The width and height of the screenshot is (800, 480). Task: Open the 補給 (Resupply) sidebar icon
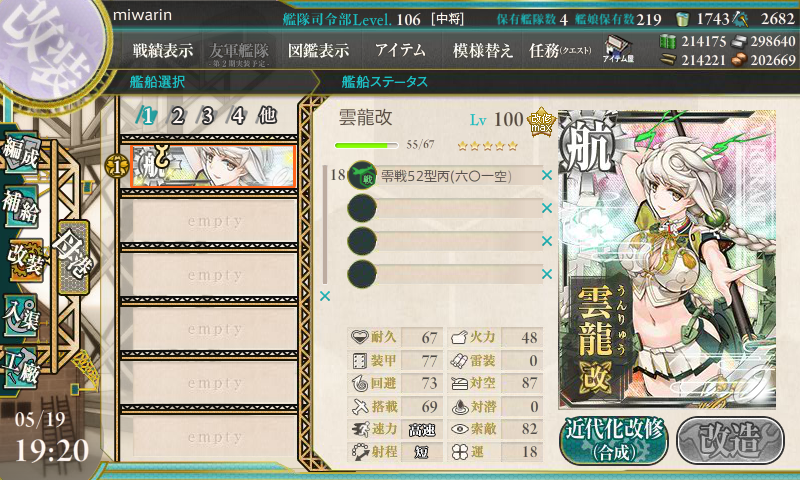tap(21, 206)
